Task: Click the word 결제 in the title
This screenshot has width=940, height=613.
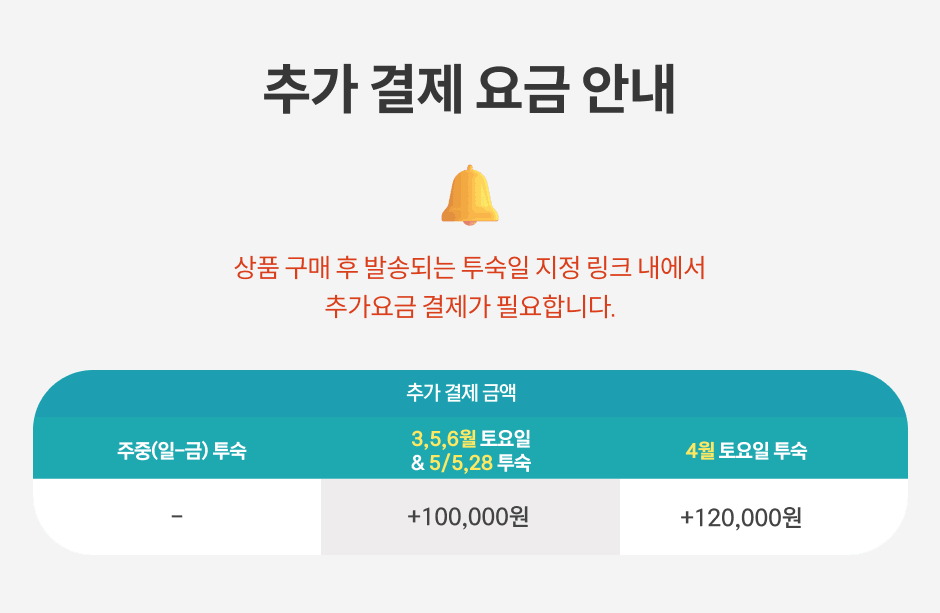Action: [417, 89]
